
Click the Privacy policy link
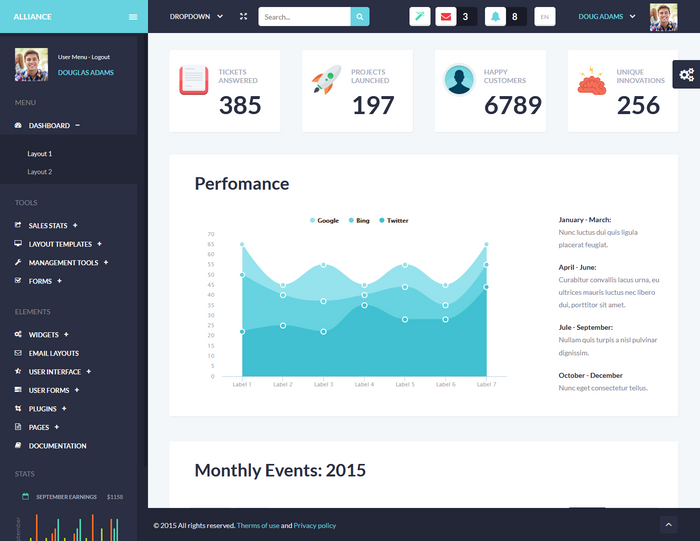click(x=315, y=525)
